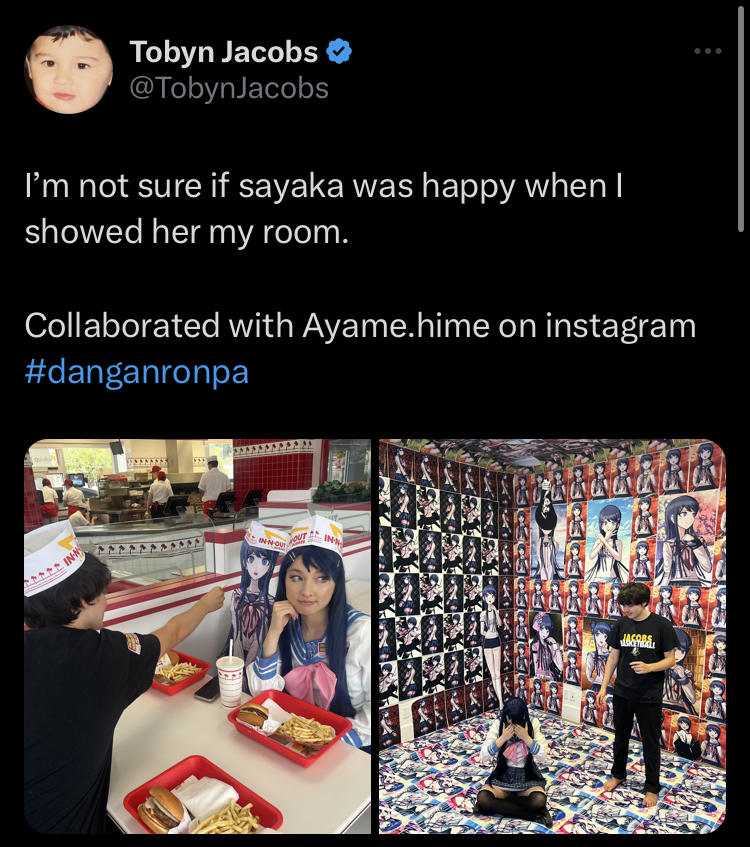Click the blue verified checkmark badge
The image size is (750, 847).
pyautogui.click(x=339, y=51)
